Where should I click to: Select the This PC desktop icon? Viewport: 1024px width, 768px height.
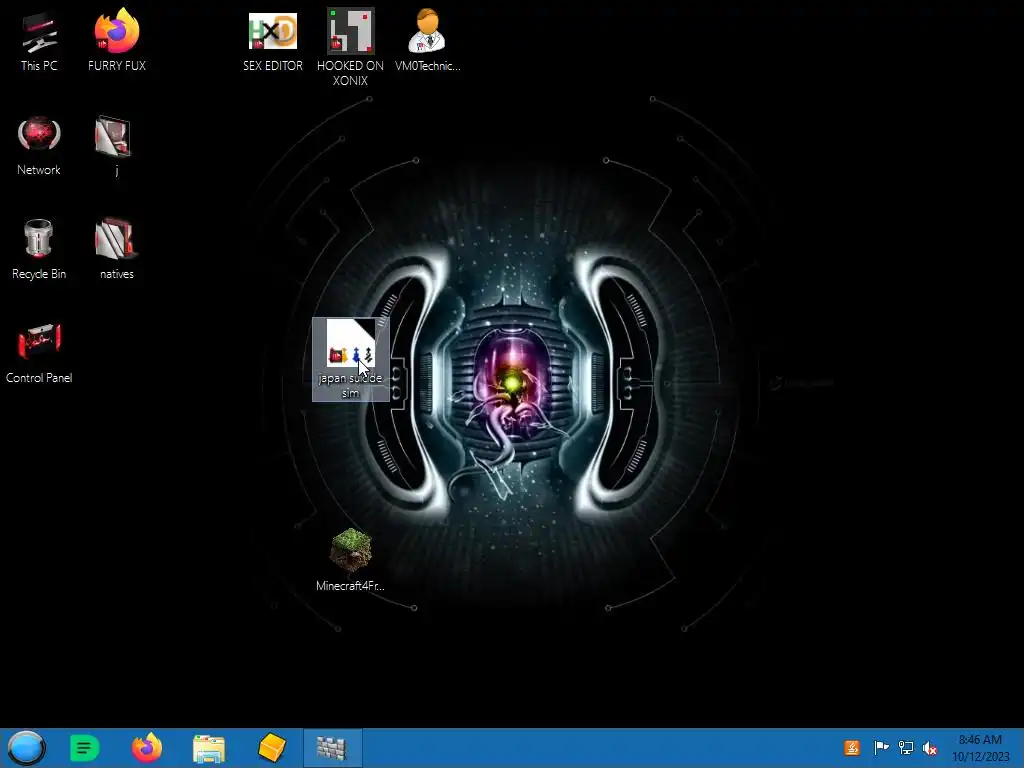tap(39, 41)
